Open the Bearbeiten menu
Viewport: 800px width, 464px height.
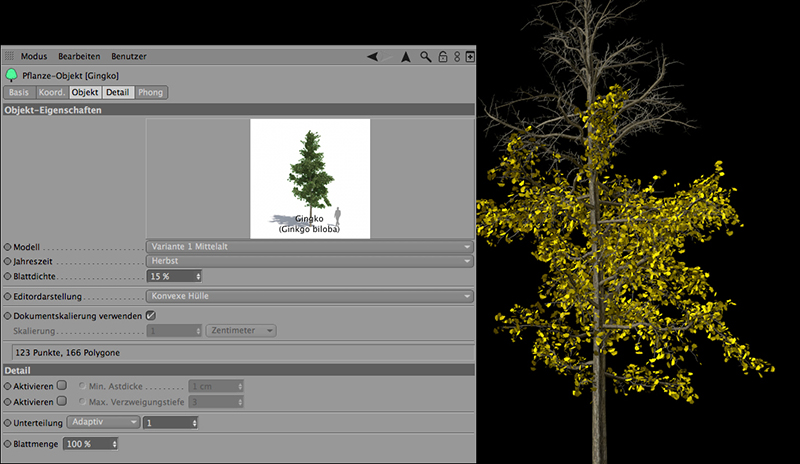78,57
